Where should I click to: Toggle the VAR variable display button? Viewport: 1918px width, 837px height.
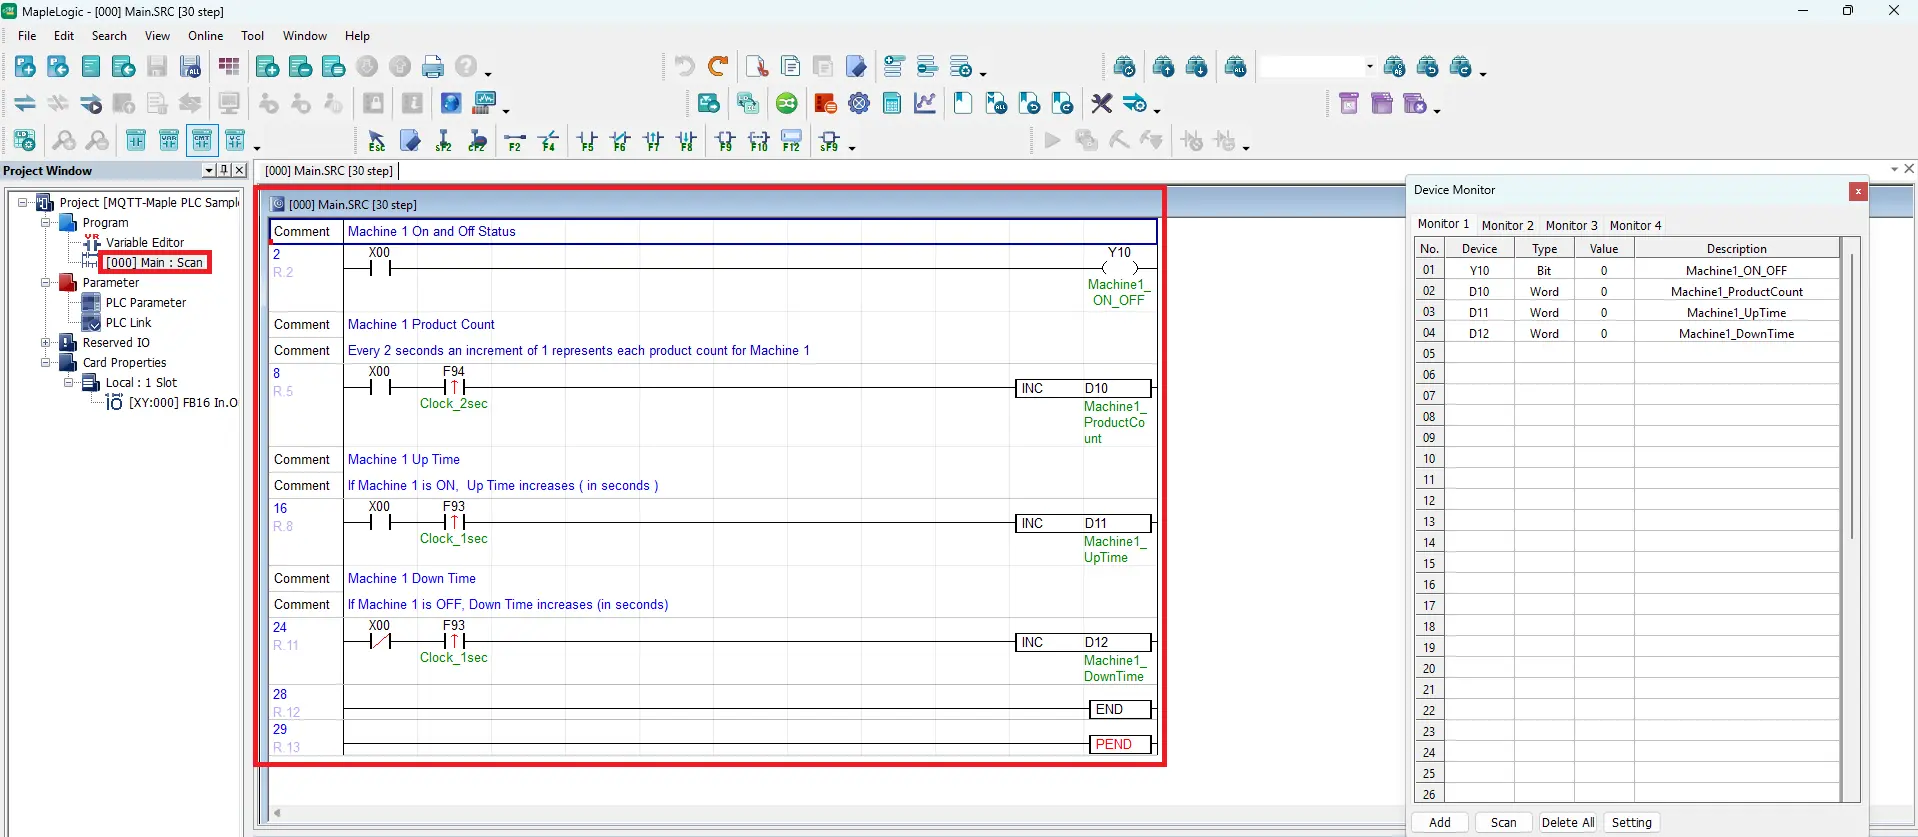(169, 140)
